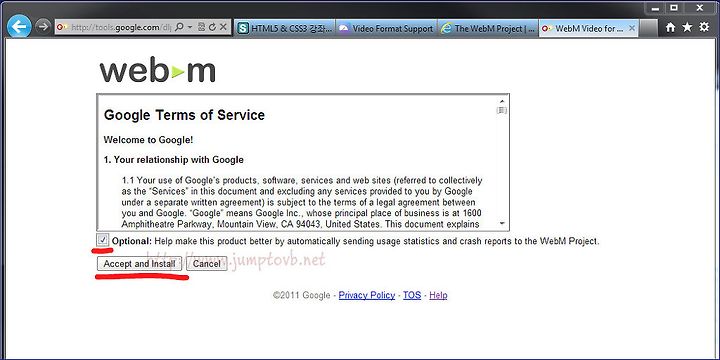Click the Cancel button
This screenshot has height=360, width=720.
(x=207, y=264)
